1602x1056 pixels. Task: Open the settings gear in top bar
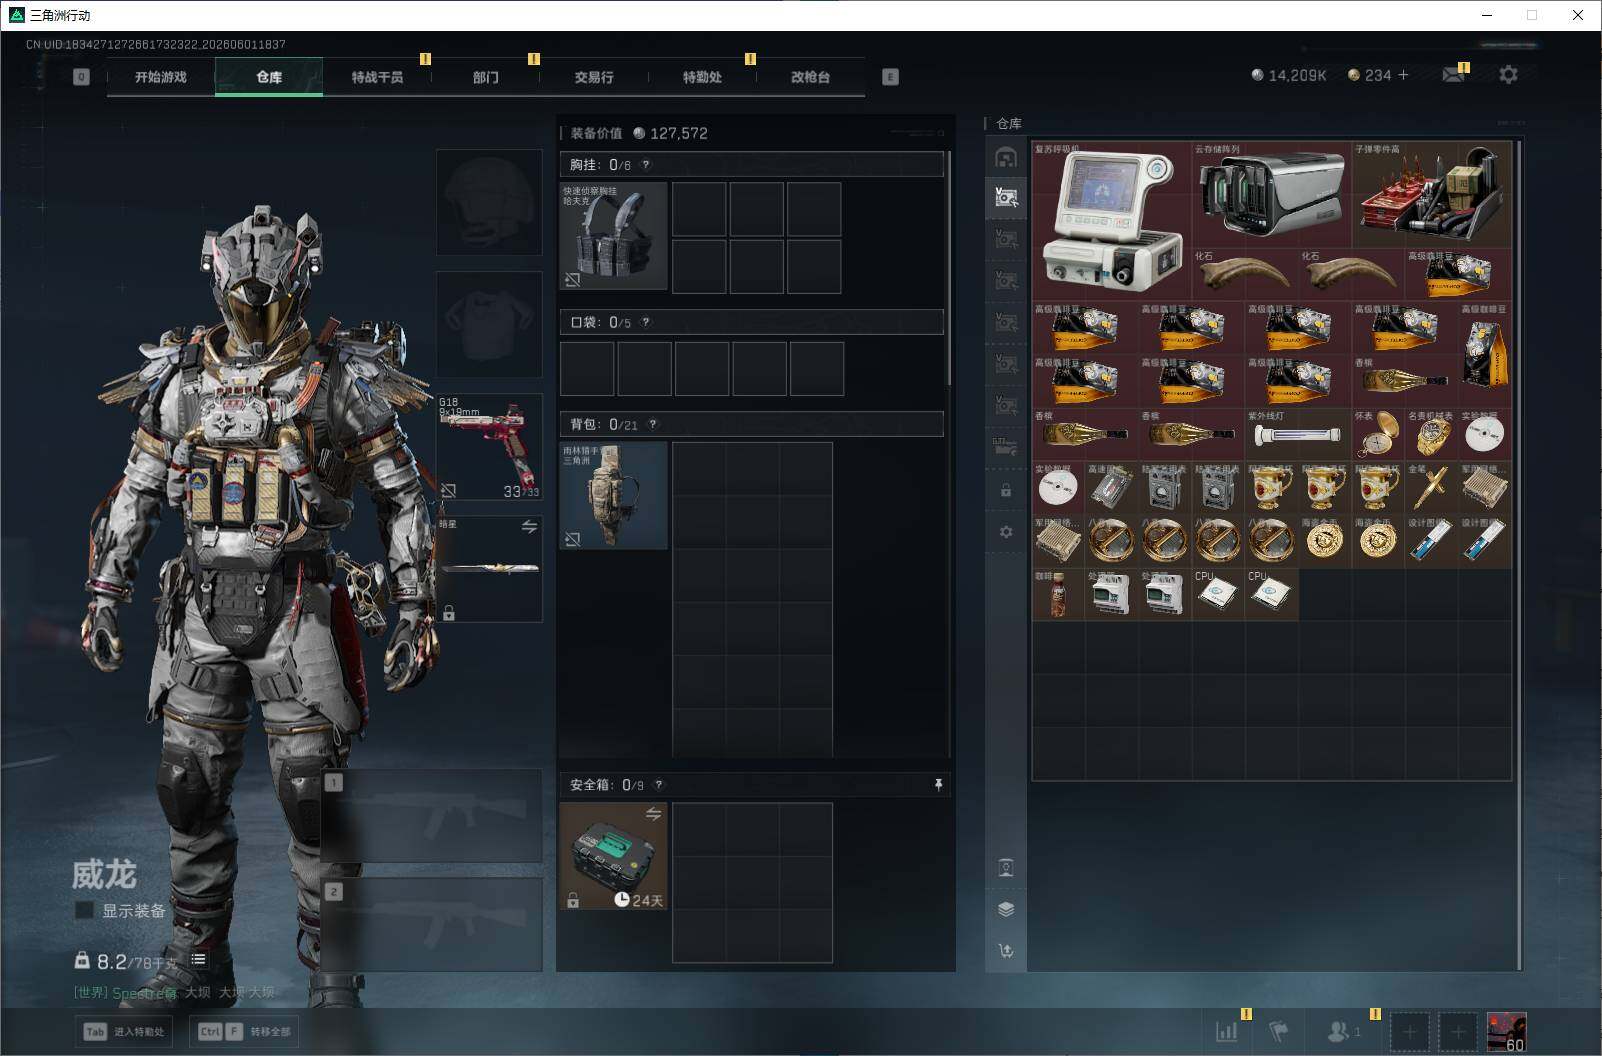click(1508, 75)
